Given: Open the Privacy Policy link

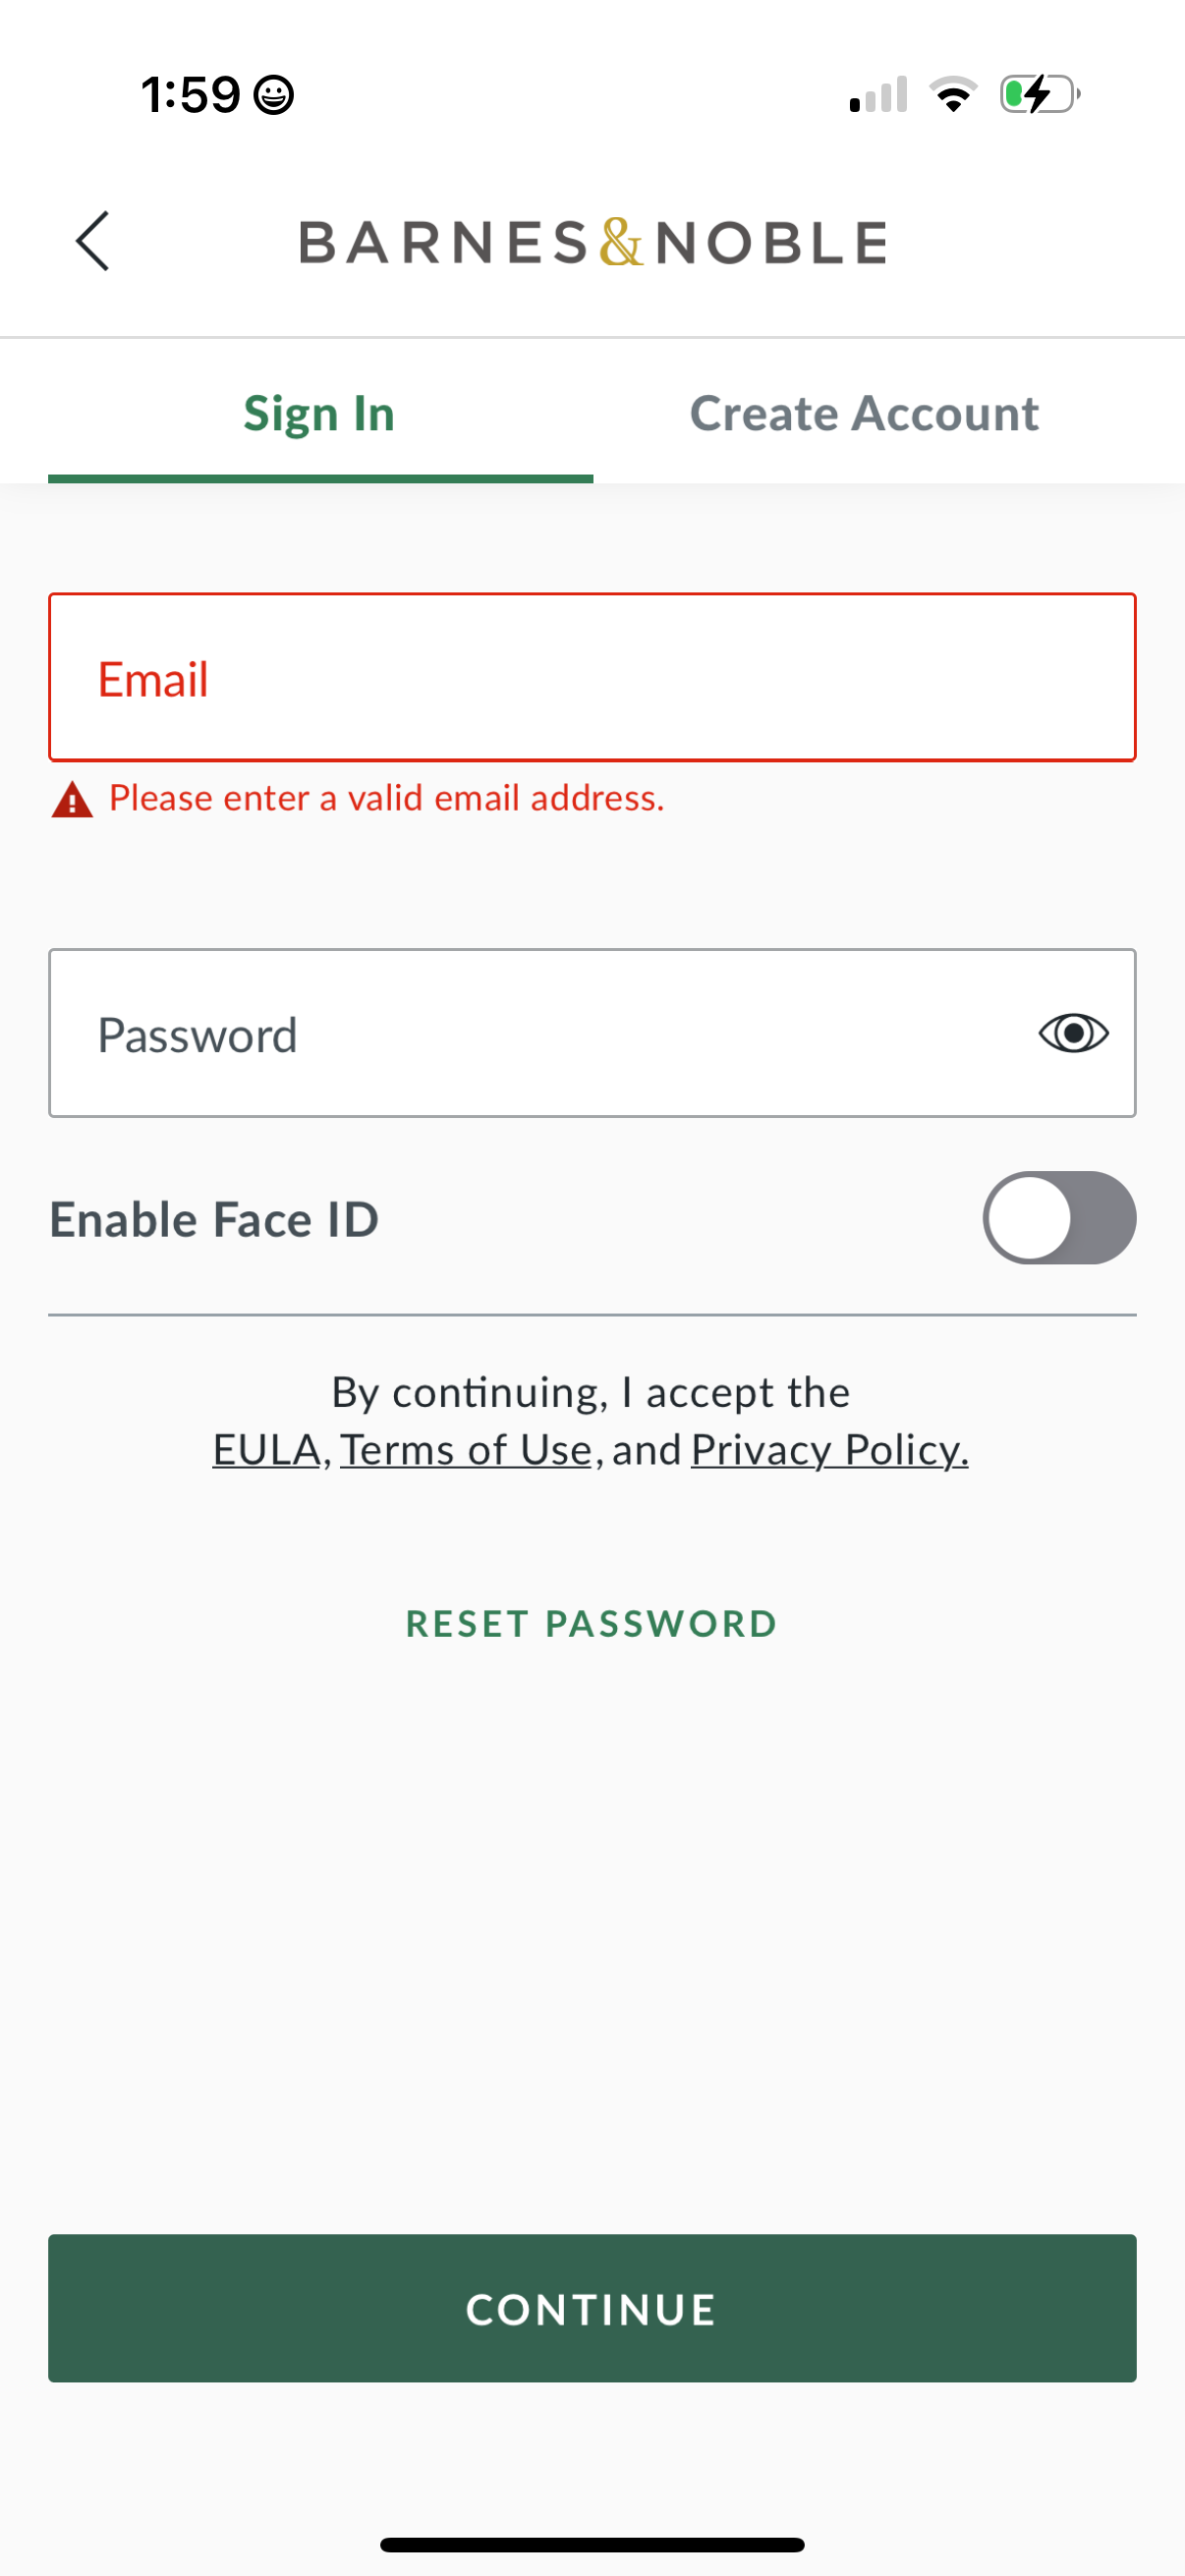Looking at the screenshot, I should [829, 1450].
